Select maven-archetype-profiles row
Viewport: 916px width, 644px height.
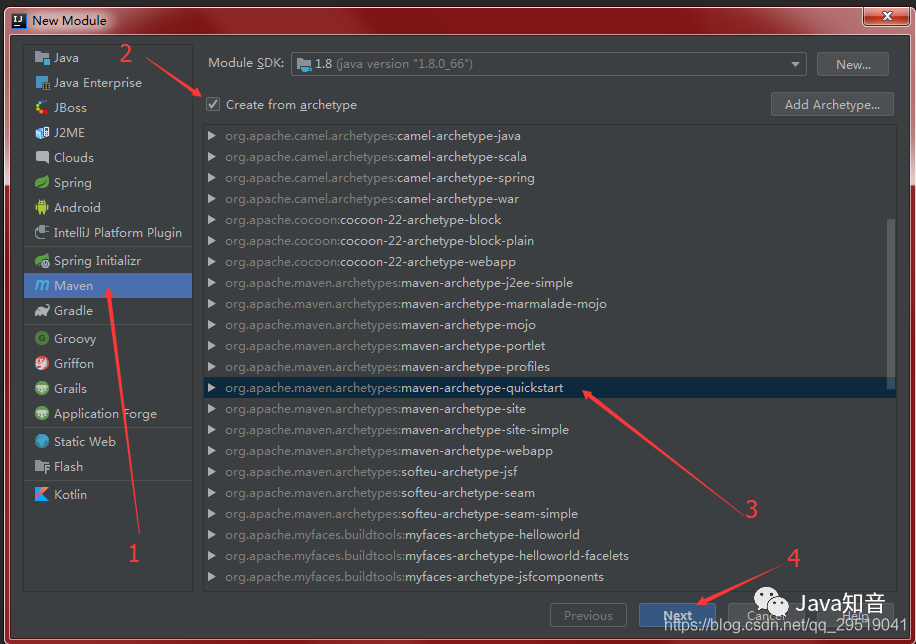point(549,367)
